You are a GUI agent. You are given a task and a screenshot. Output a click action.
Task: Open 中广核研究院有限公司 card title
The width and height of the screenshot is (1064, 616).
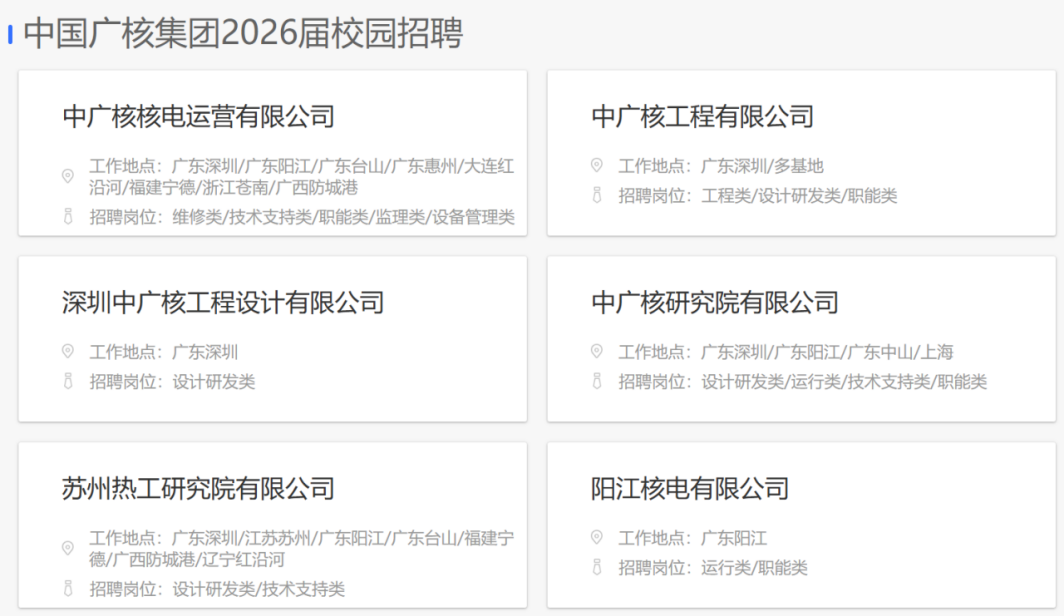[x=715, y=303]
